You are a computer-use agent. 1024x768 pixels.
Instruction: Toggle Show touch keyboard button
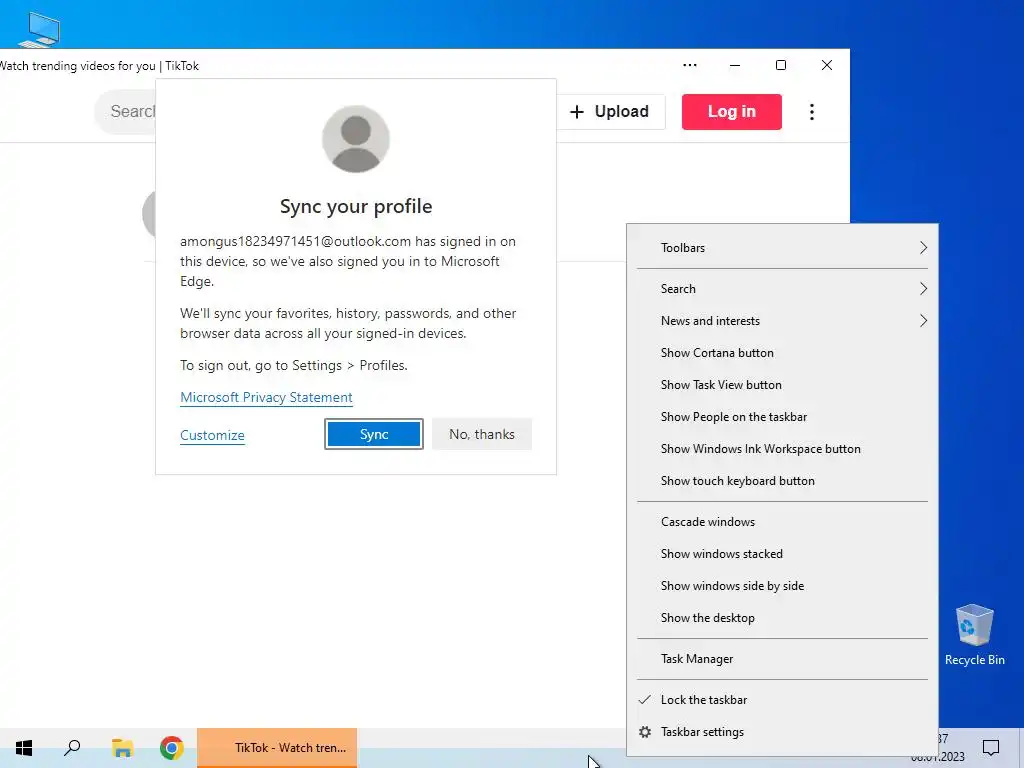[782, 481]
